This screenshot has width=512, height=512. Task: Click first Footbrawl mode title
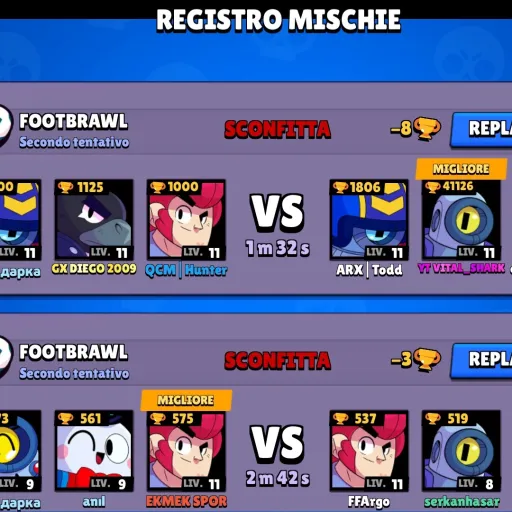point(73,121)
